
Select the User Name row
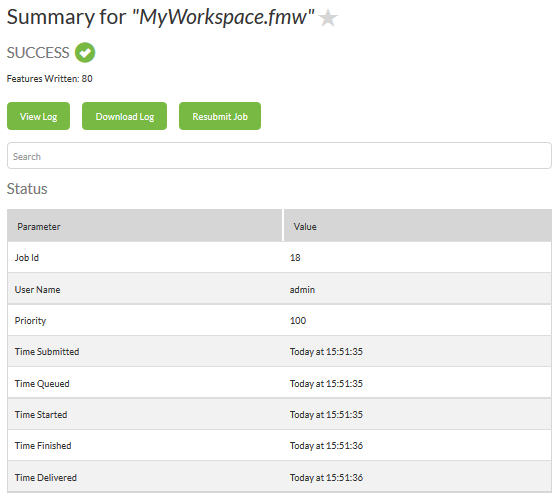pyautogui.click(x=279, y=289)
